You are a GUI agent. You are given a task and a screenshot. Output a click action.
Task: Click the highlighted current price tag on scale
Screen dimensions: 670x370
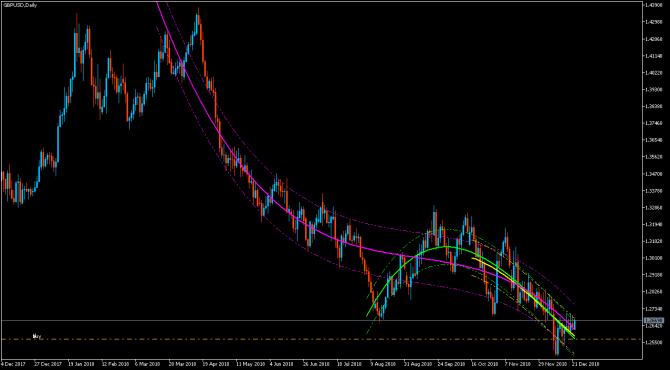click(x=654, y=320)
